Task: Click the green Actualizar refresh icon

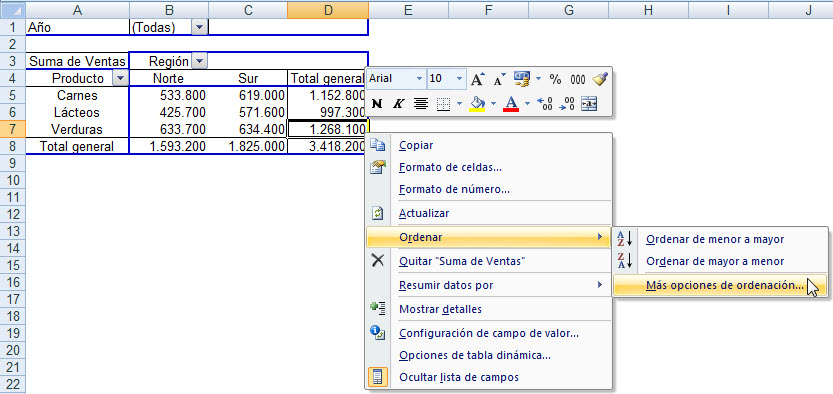Action: [377, 213]
